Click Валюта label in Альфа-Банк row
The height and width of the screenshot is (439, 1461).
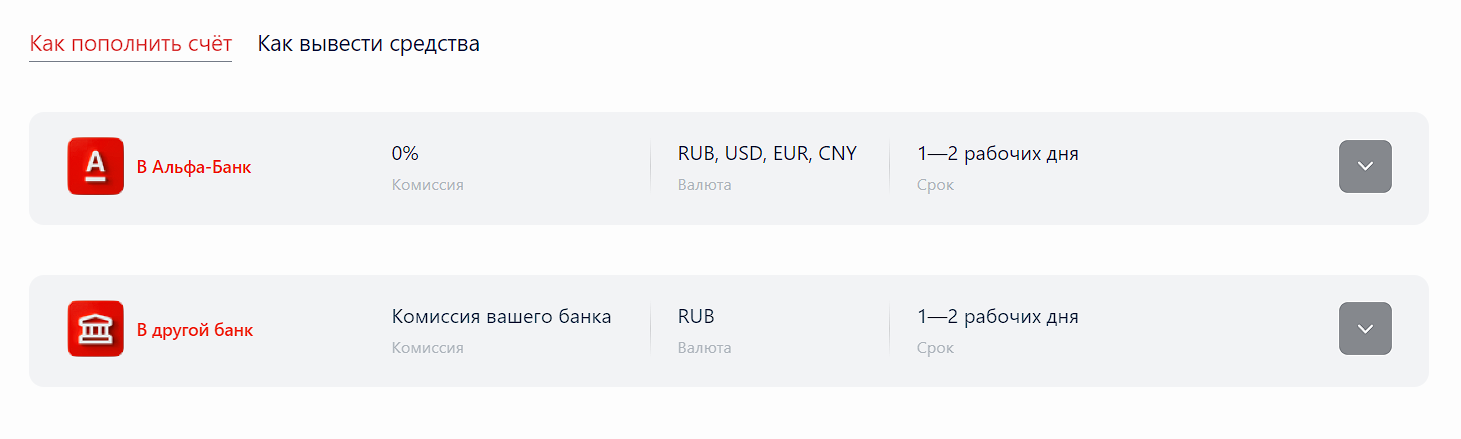704,185
